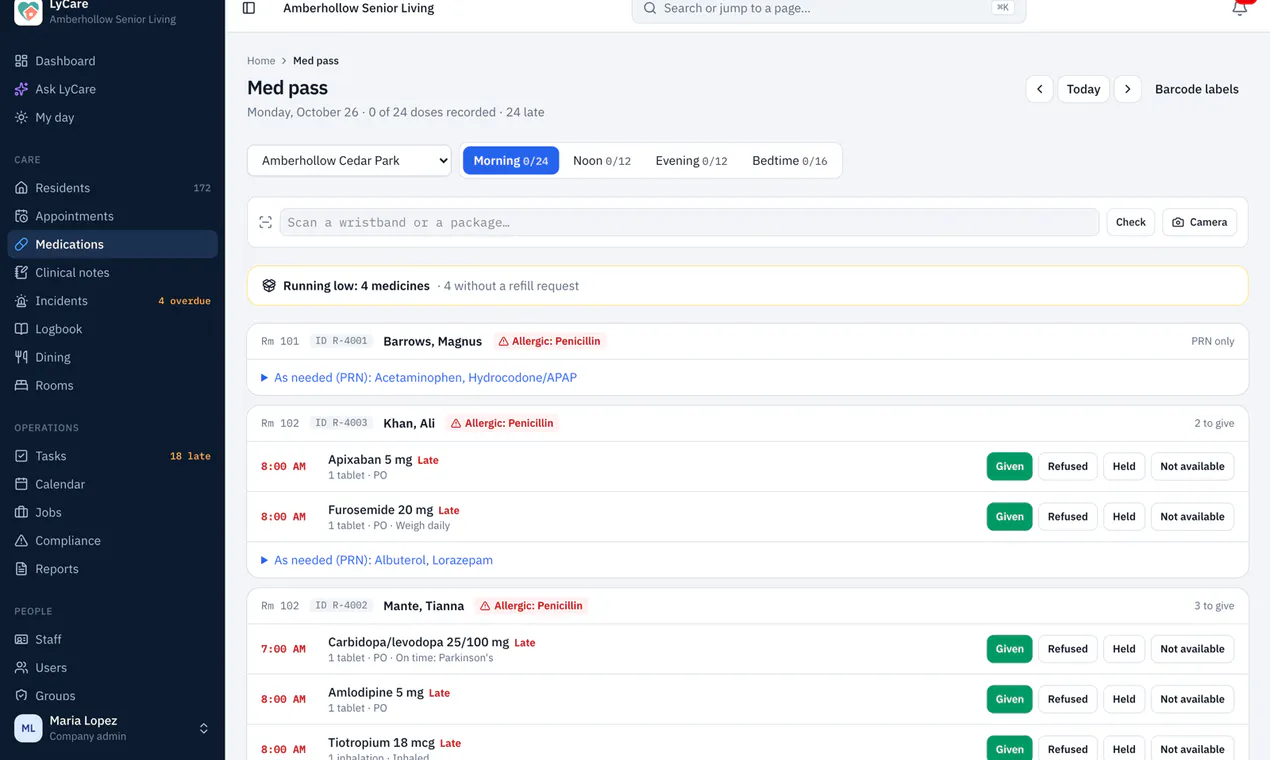Open Maria Lopez account switcher
The width and height of the screenshot is (1270, 760).
112,728
